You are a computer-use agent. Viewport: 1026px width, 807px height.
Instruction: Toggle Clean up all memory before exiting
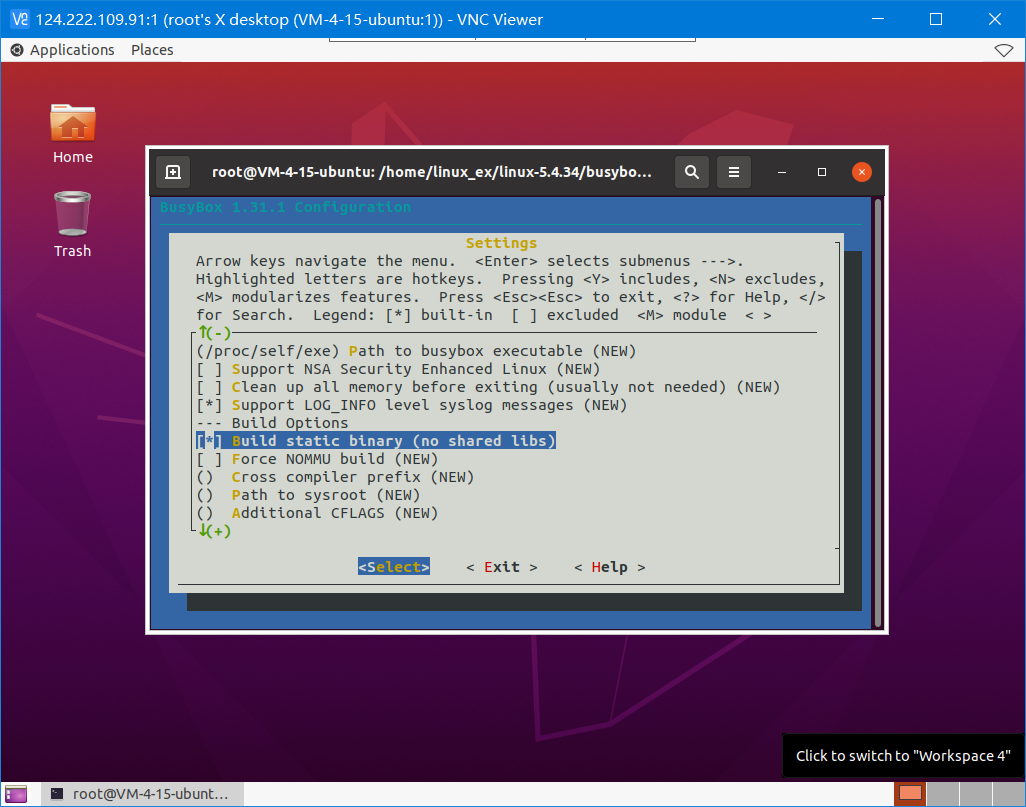488,387
